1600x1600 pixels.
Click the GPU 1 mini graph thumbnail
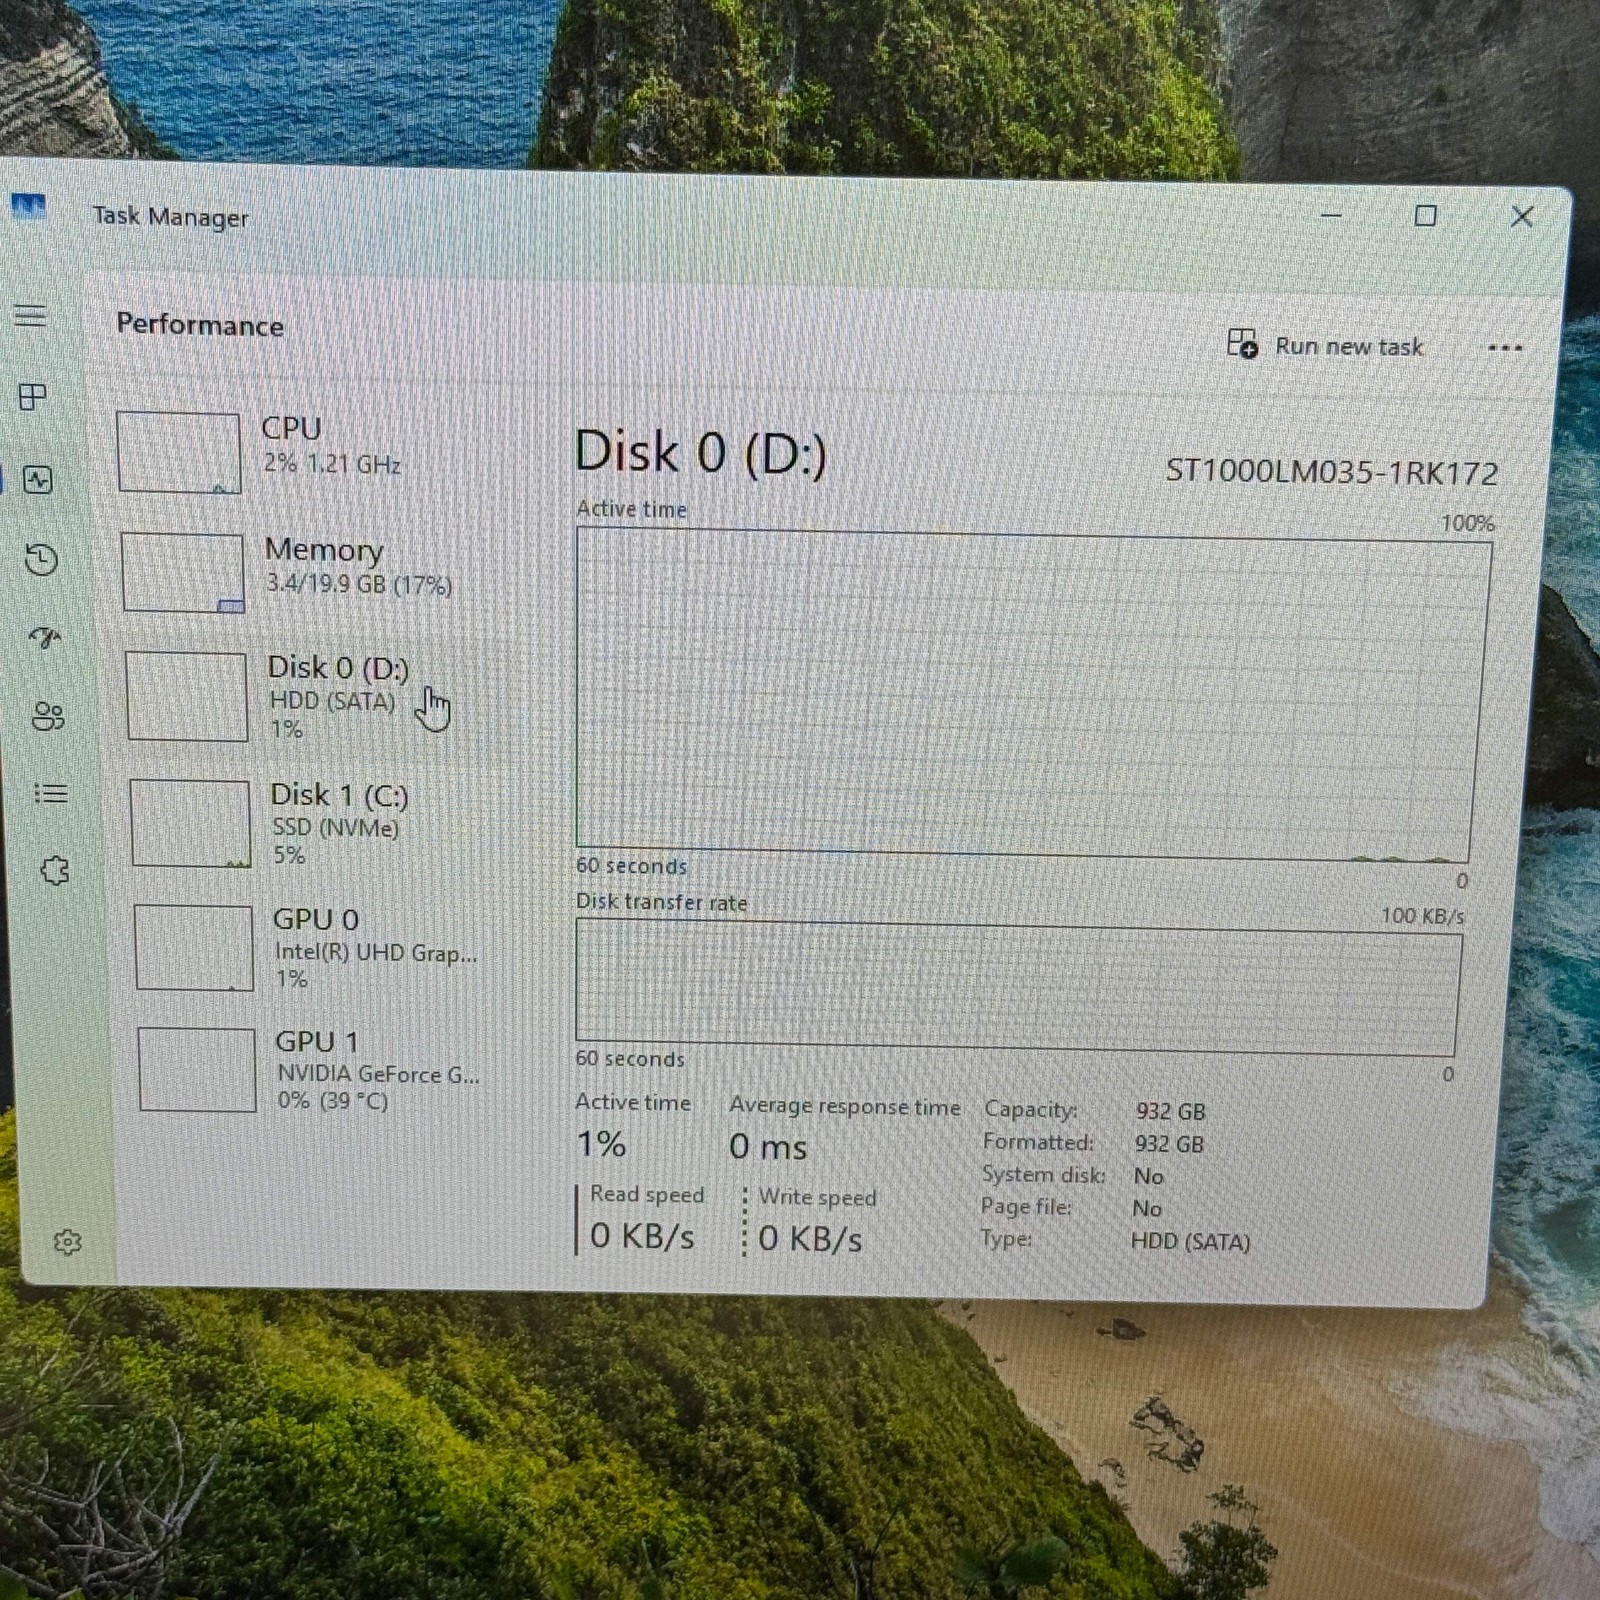197,1070
